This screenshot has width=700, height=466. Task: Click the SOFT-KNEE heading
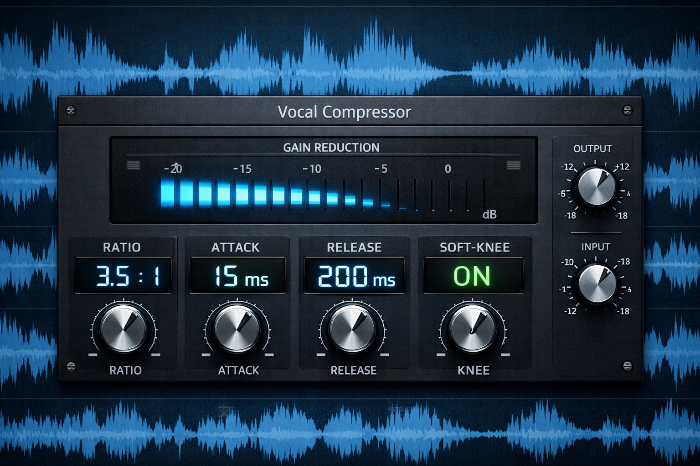(x=475, y=247)
